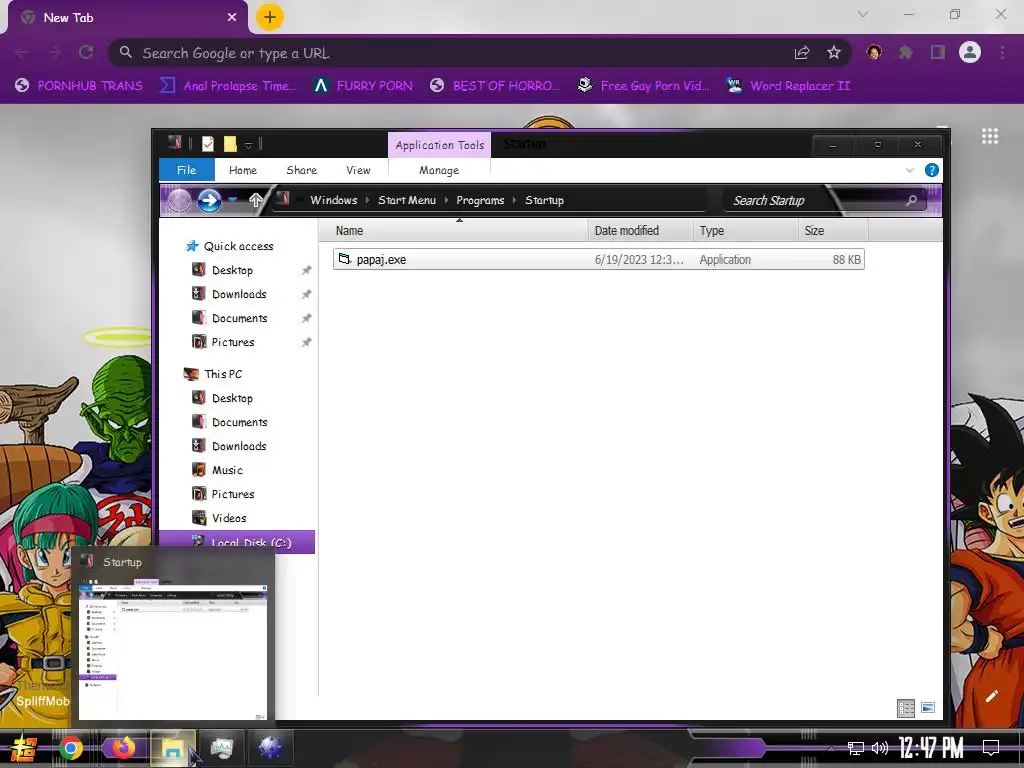This screenshot has height=768, width=1024.
Task: Expand the arrow after Programs breadcrumb
Action: coord(515,200)
